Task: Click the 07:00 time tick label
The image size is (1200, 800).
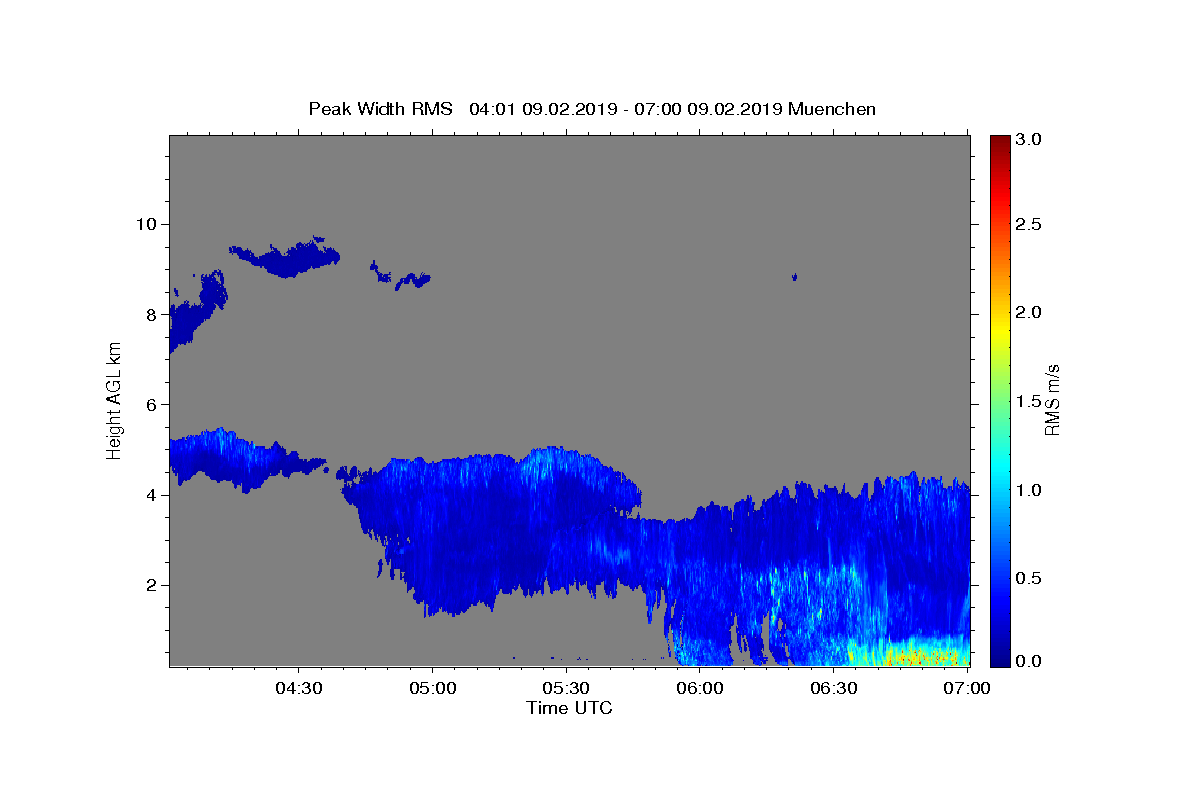Action: 967,688
